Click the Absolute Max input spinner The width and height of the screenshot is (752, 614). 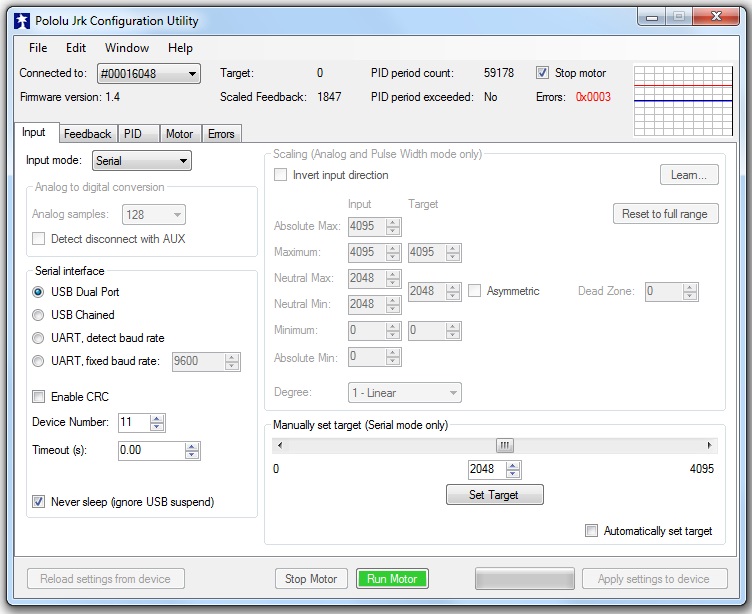click(x=393, y=226)
